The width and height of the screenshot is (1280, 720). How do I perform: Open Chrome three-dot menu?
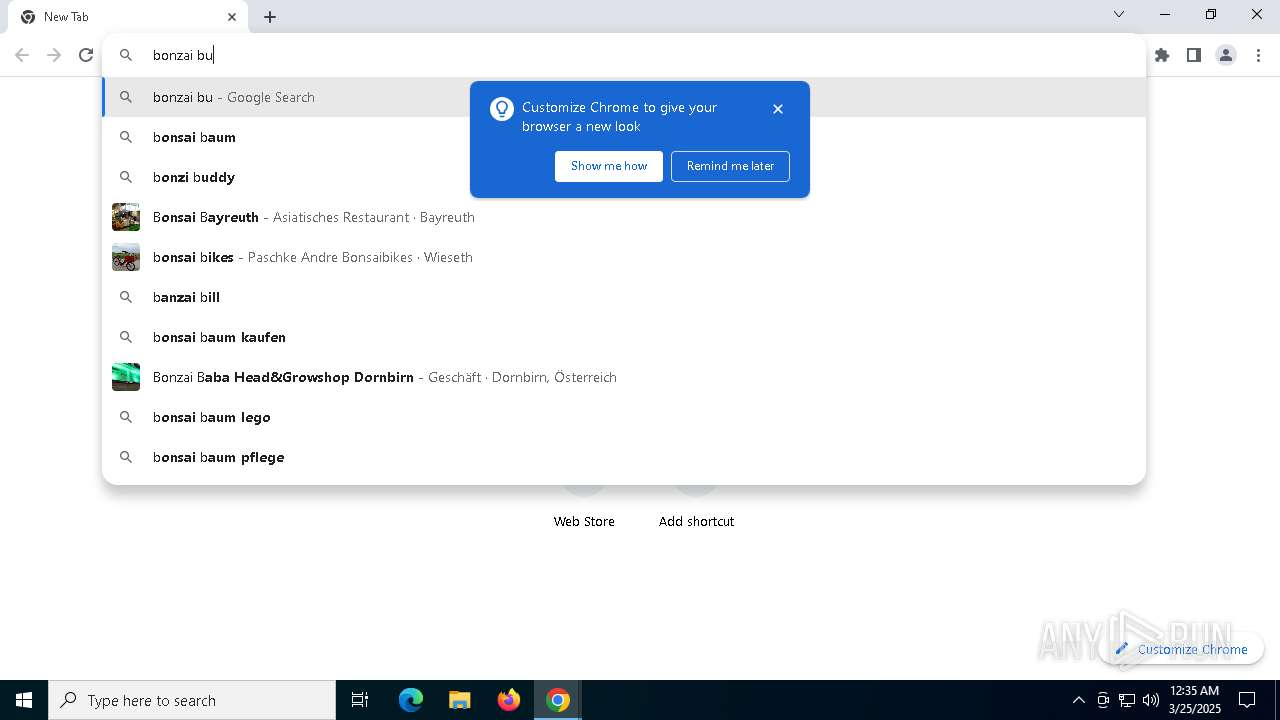tap(1258, 56)
